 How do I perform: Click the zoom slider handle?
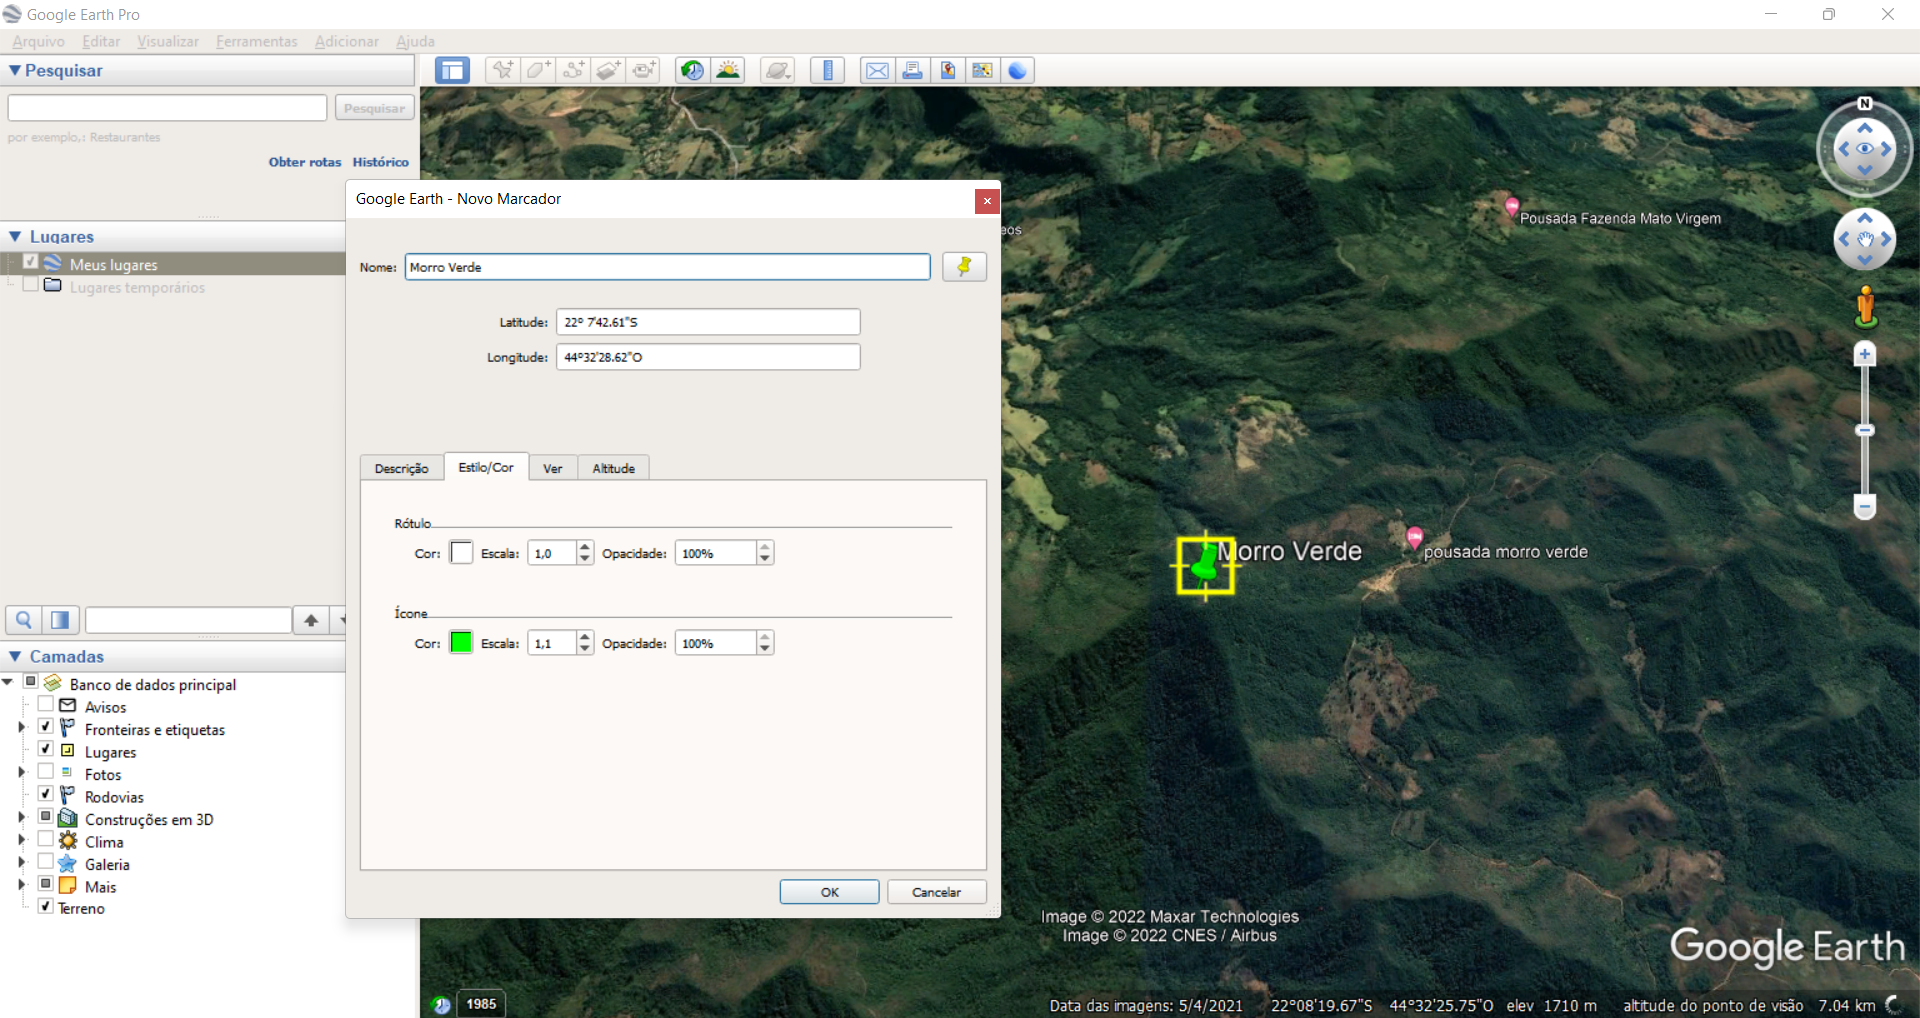(x=1865, y=430)
